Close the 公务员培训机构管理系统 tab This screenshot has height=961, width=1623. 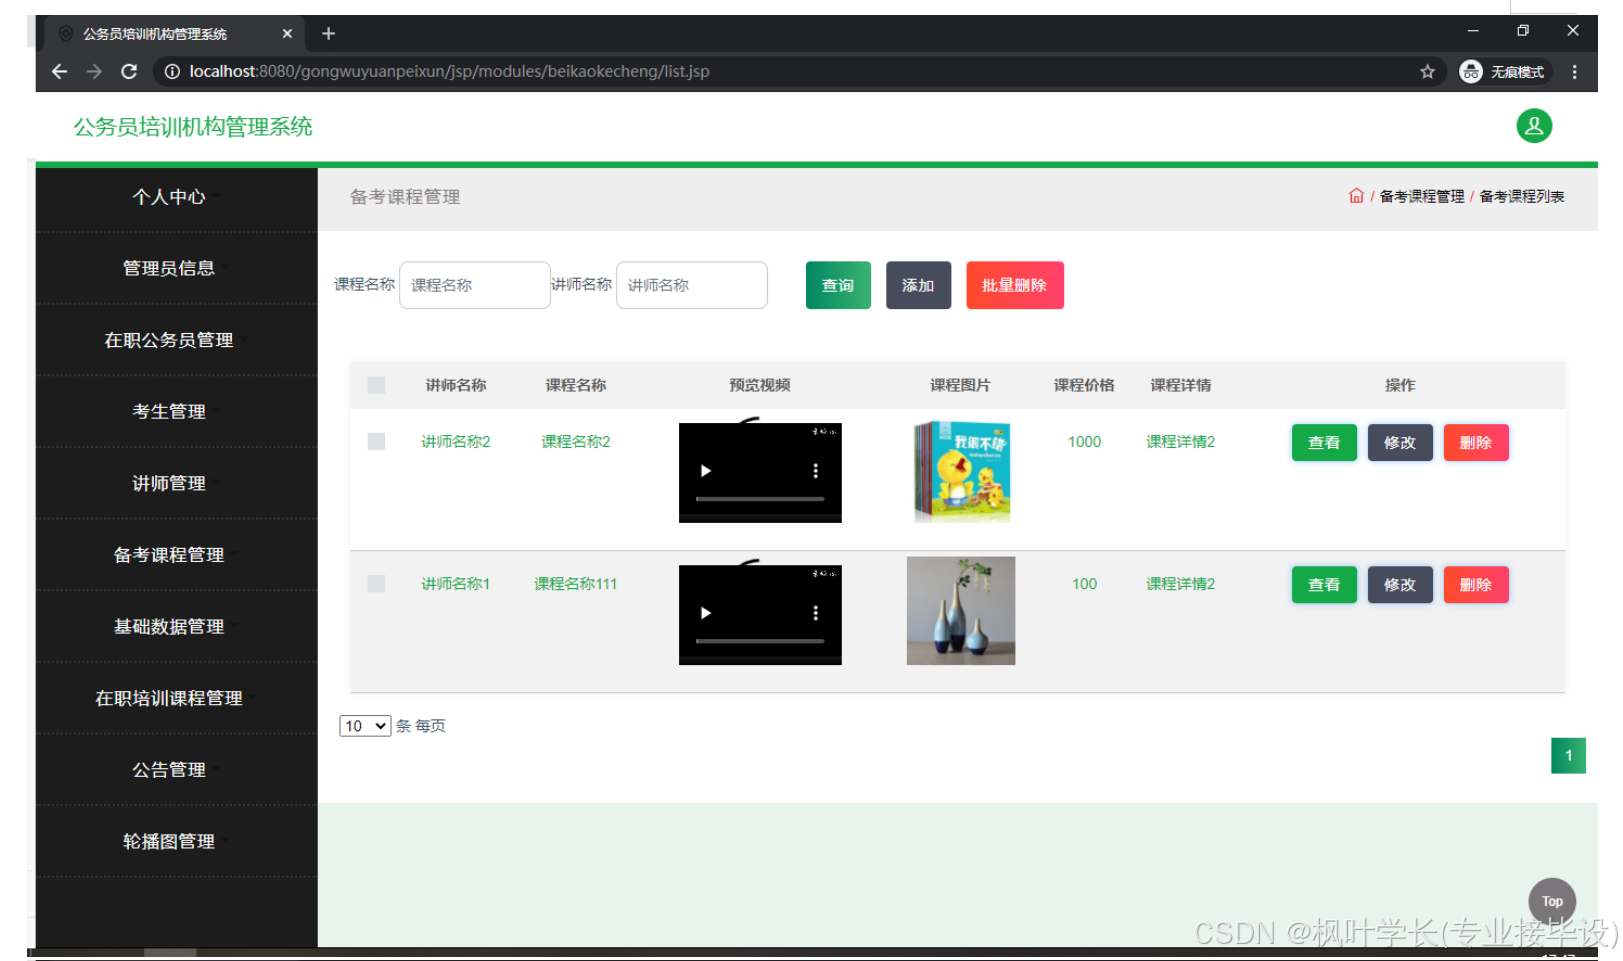[287, 34]
